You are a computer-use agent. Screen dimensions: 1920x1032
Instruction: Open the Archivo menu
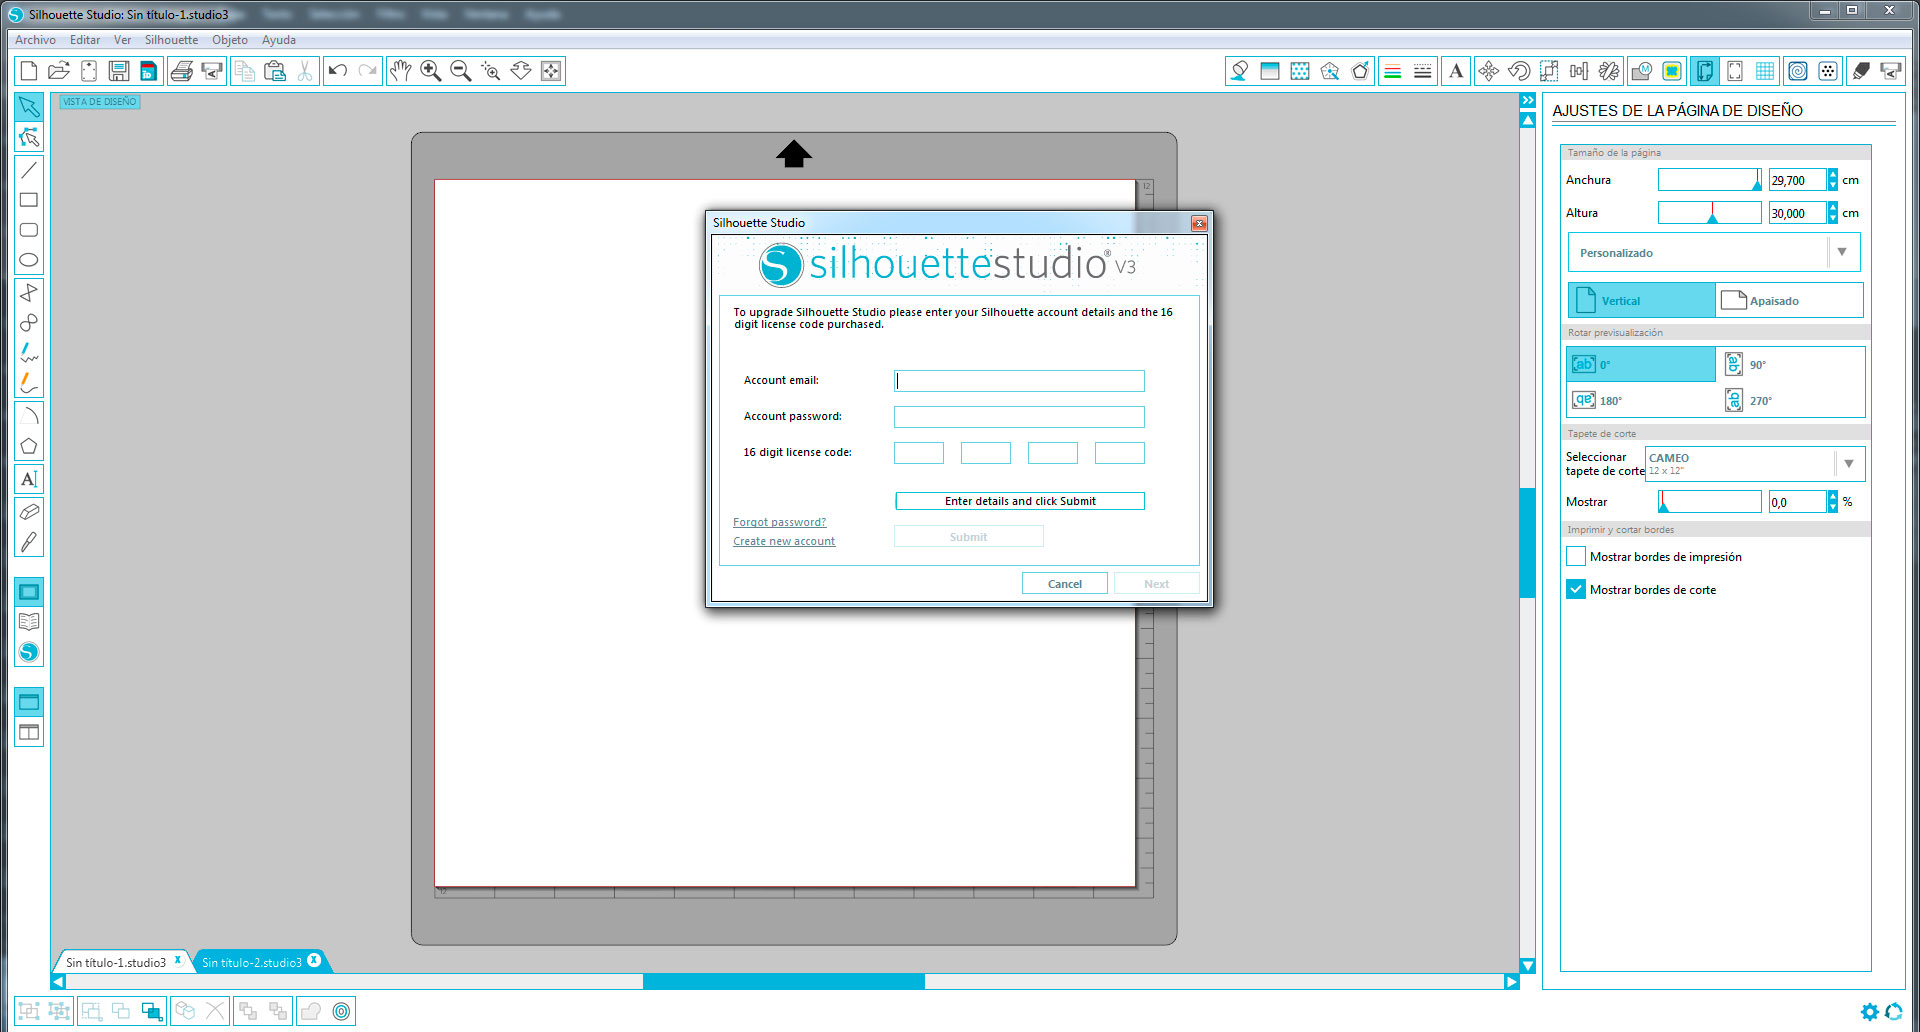tap(35, 40)
